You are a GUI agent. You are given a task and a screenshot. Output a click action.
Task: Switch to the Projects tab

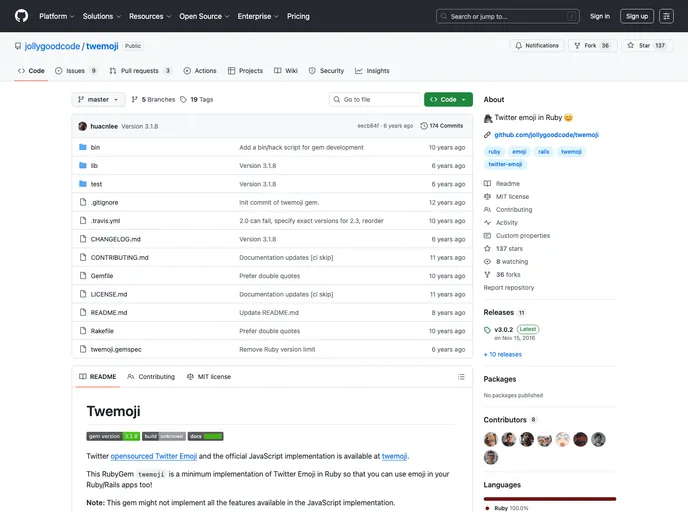(246, 71)
